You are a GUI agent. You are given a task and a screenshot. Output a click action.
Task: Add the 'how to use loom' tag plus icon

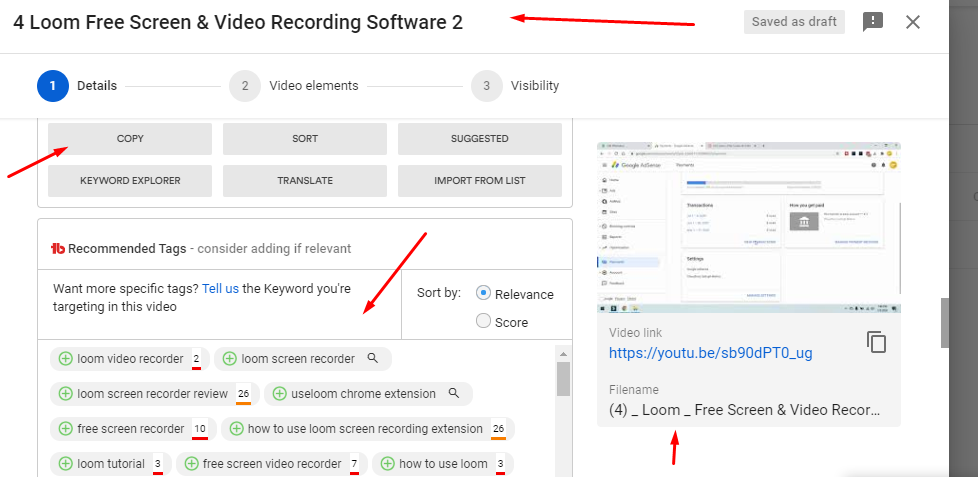tap(387, 464)
